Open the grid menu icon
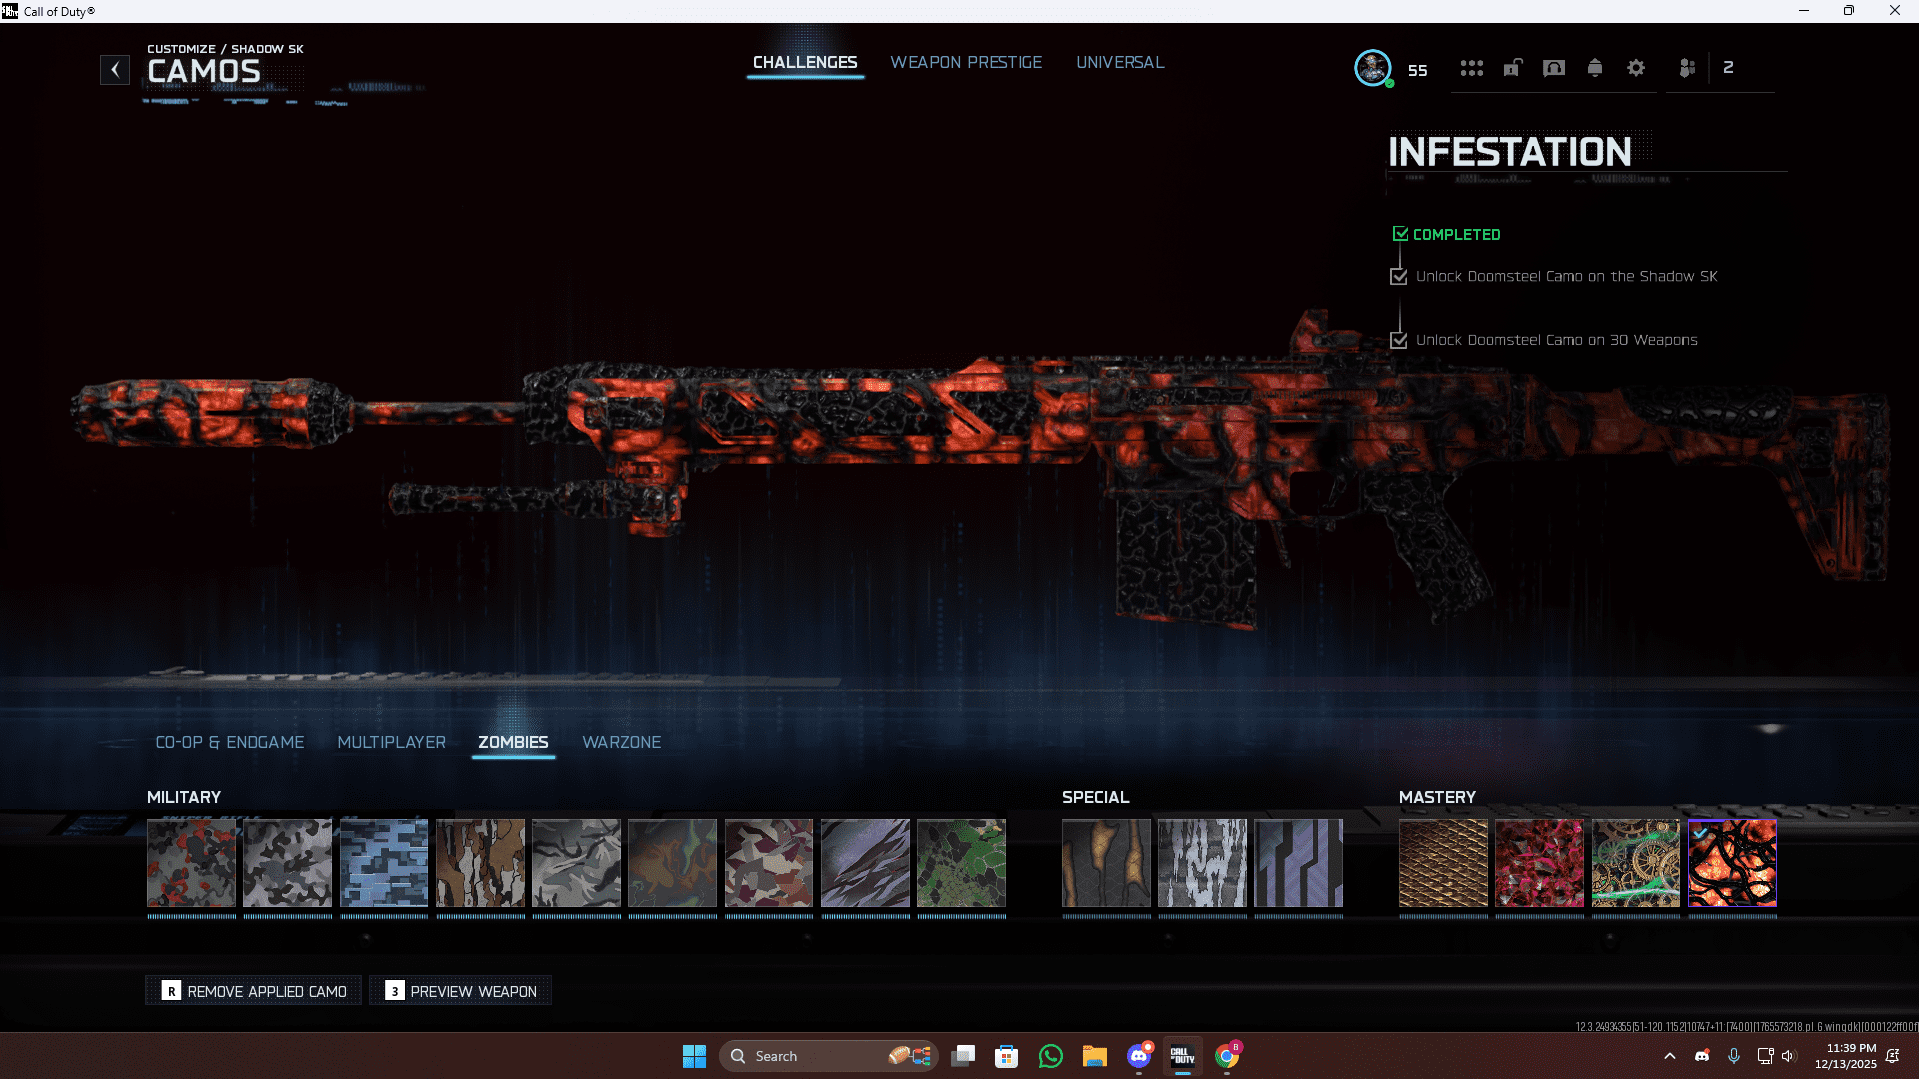 click(x=1471, y=68)
